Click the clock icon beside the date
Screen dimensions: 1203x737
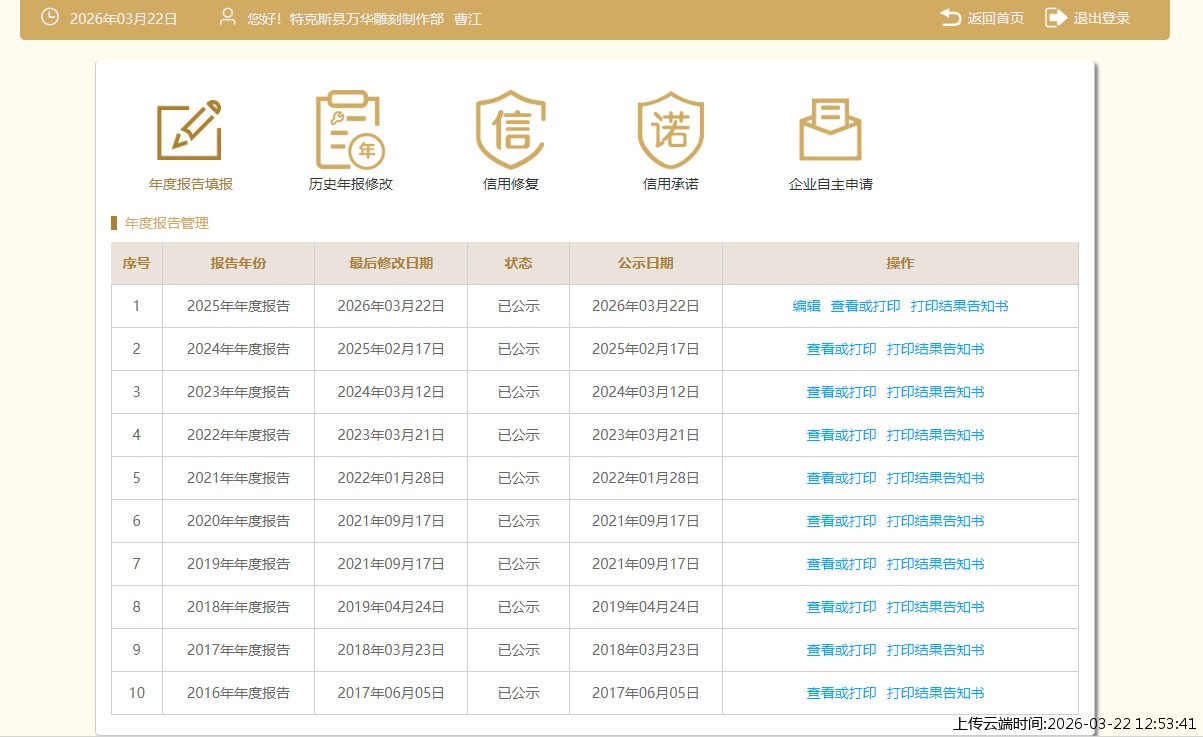pyautogui.click(x=49, y=18)
